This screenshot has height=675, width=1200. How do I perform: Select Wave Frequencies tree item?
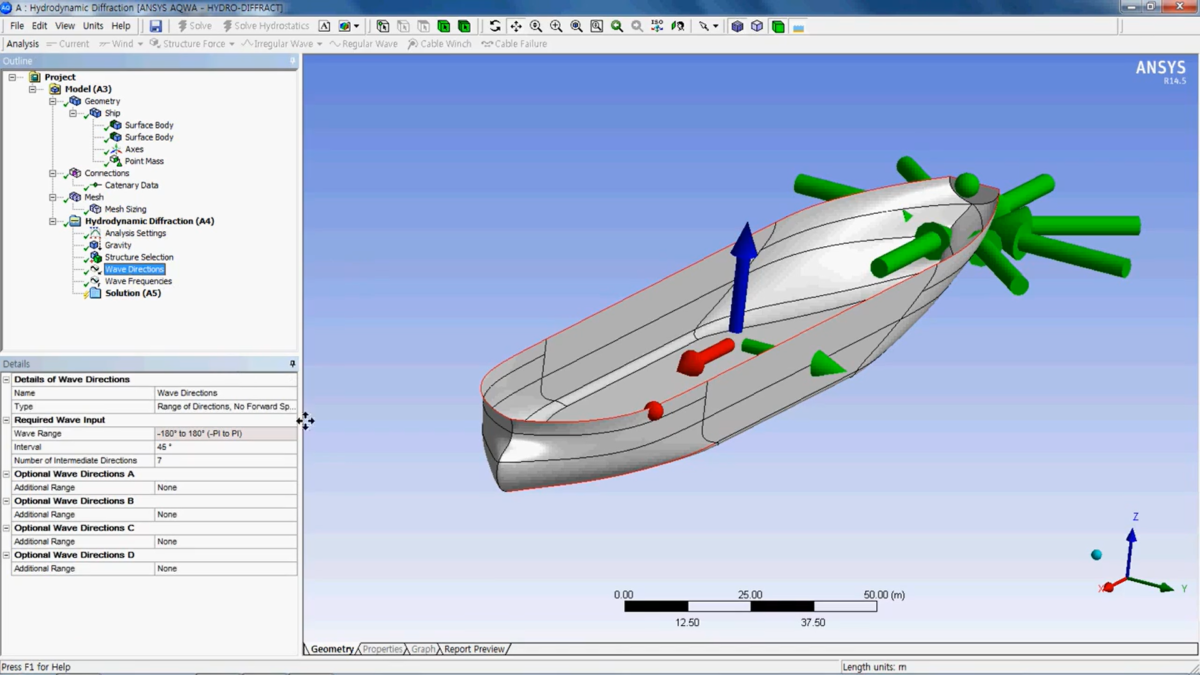tap(138, 281)
